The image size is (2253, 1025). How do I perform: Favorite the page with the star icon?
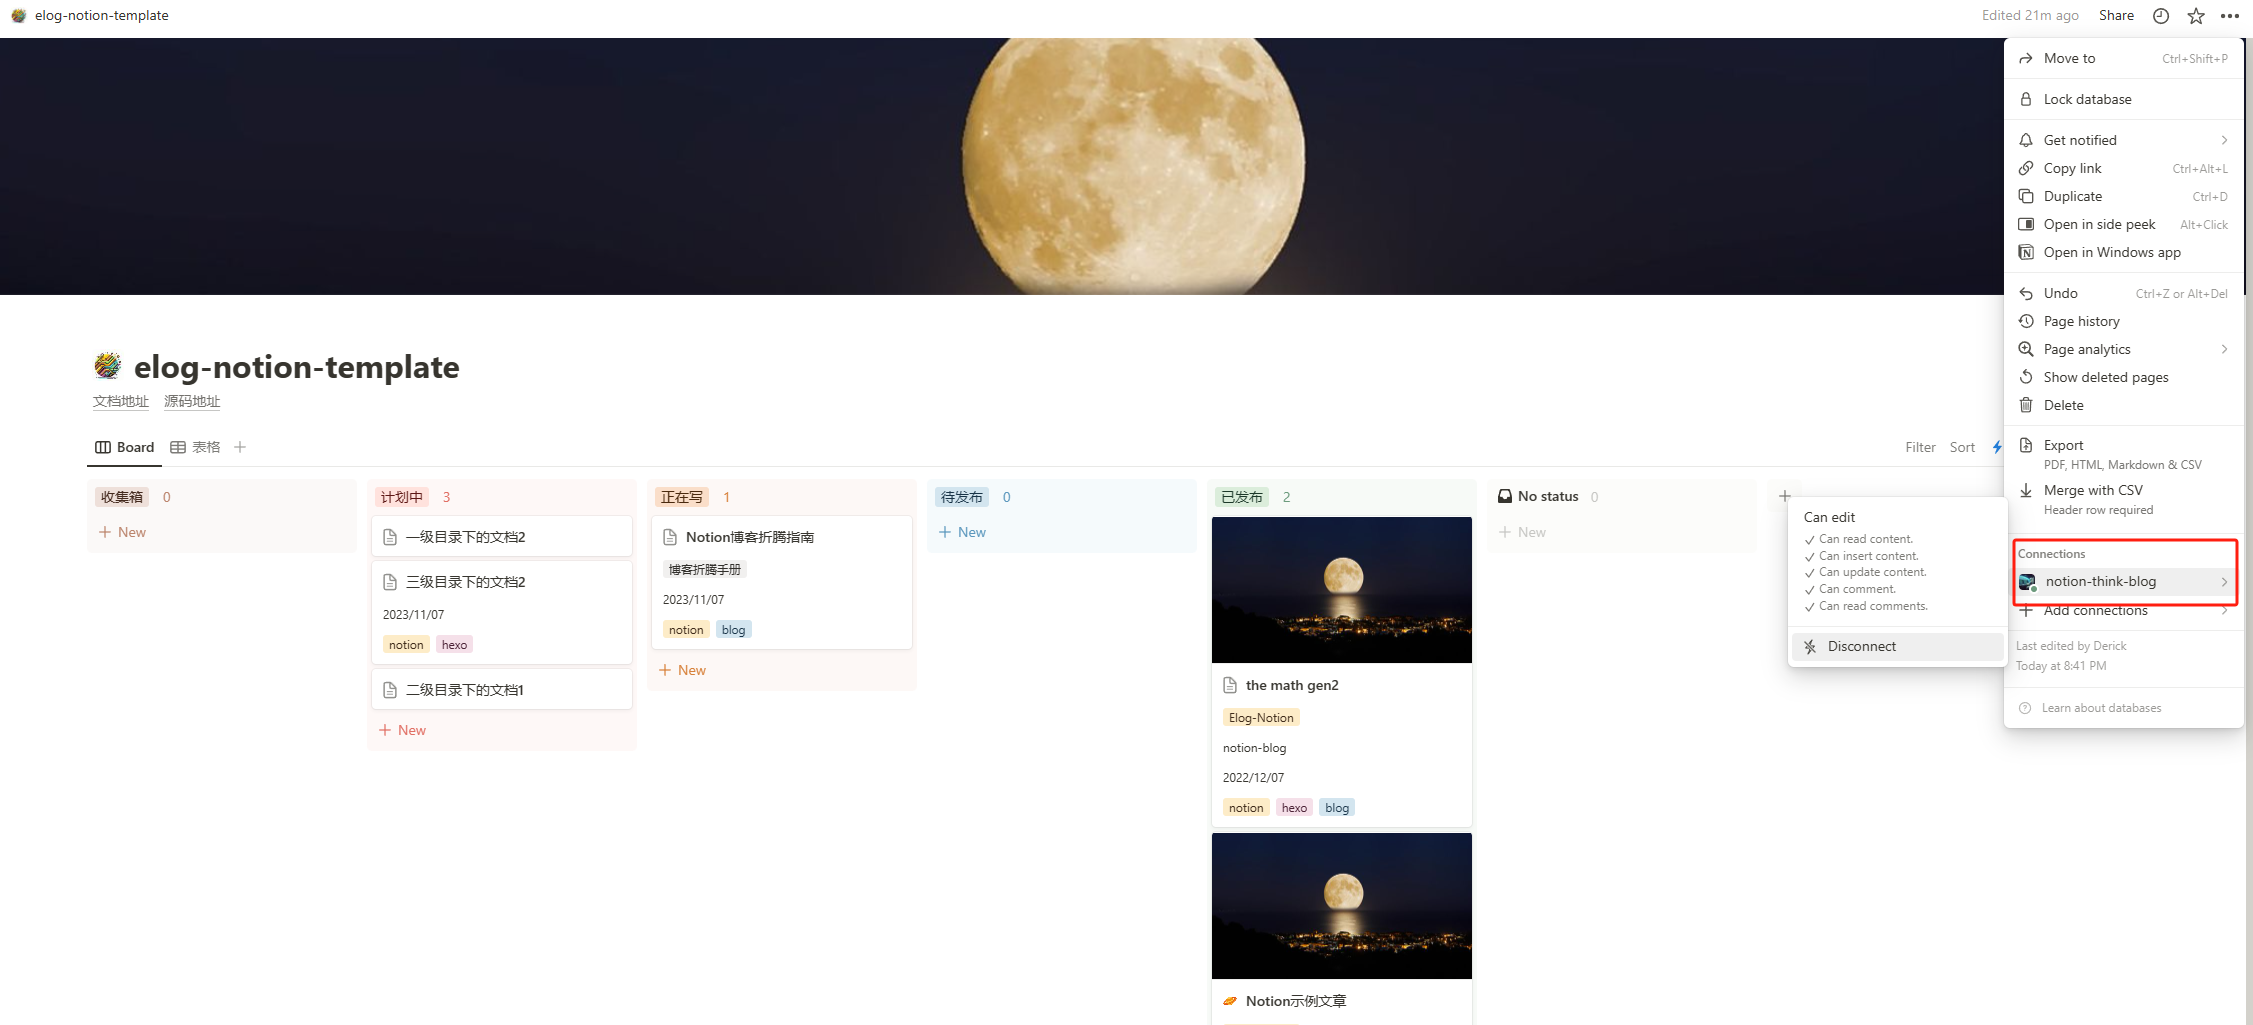tap(2196, 16)
